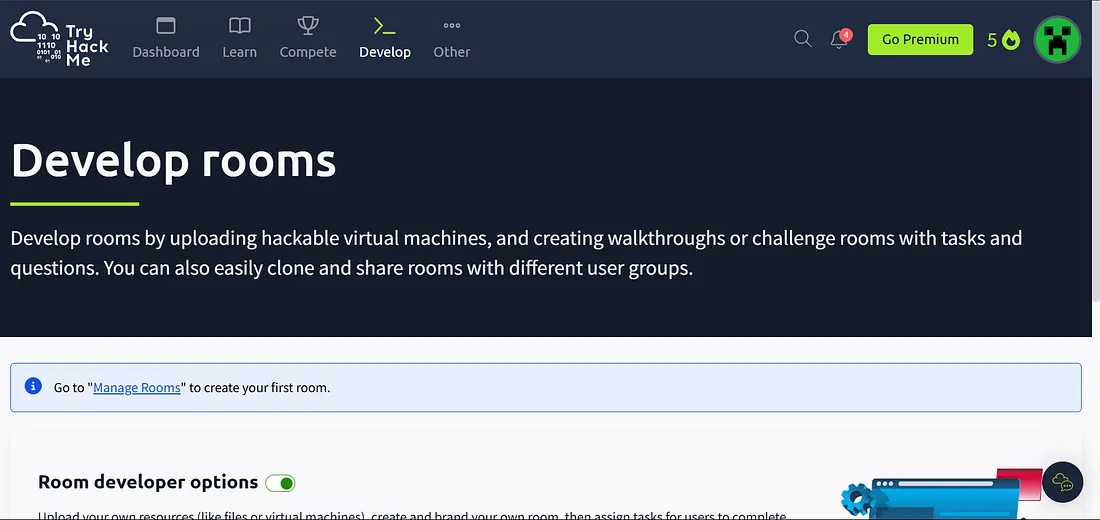
Task: Follow the Manage Rooms link
Action: [x=137, y=387]
